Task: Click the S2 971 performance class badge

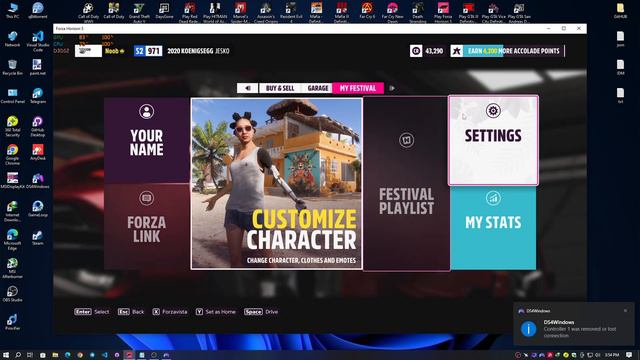Action: tap(148, 51)
